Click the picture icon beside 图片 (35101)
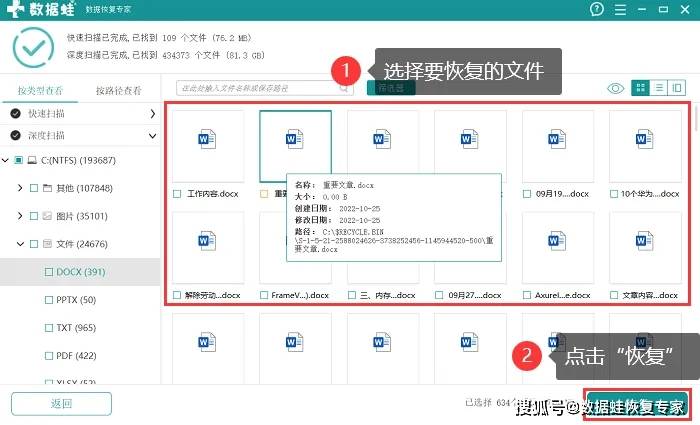 [47, 216]
